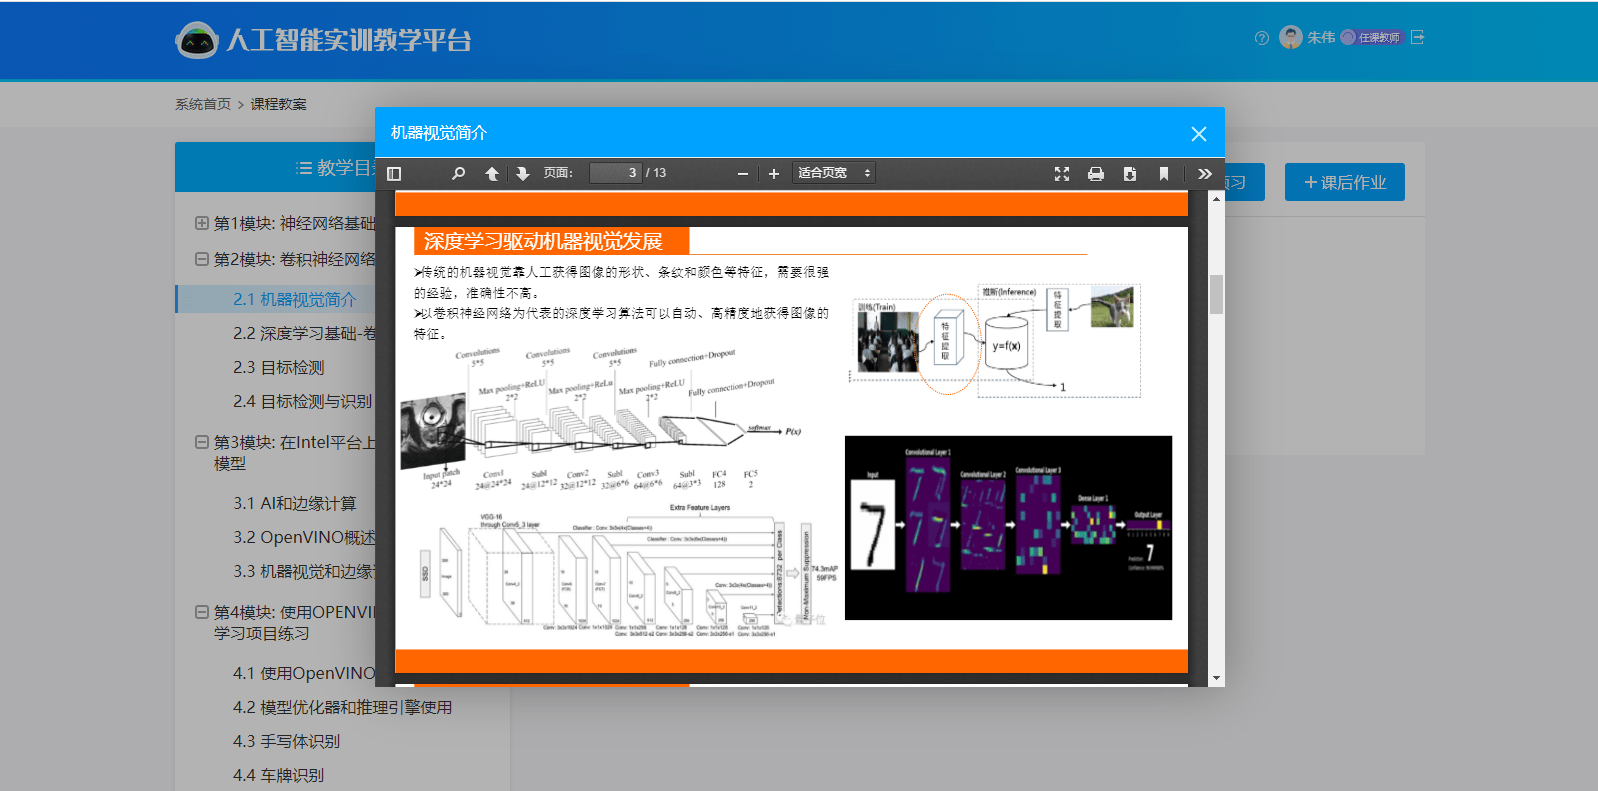Open the PDF tools double-chevron menu
1598x791 pixels.
[x=1205, y=173]
